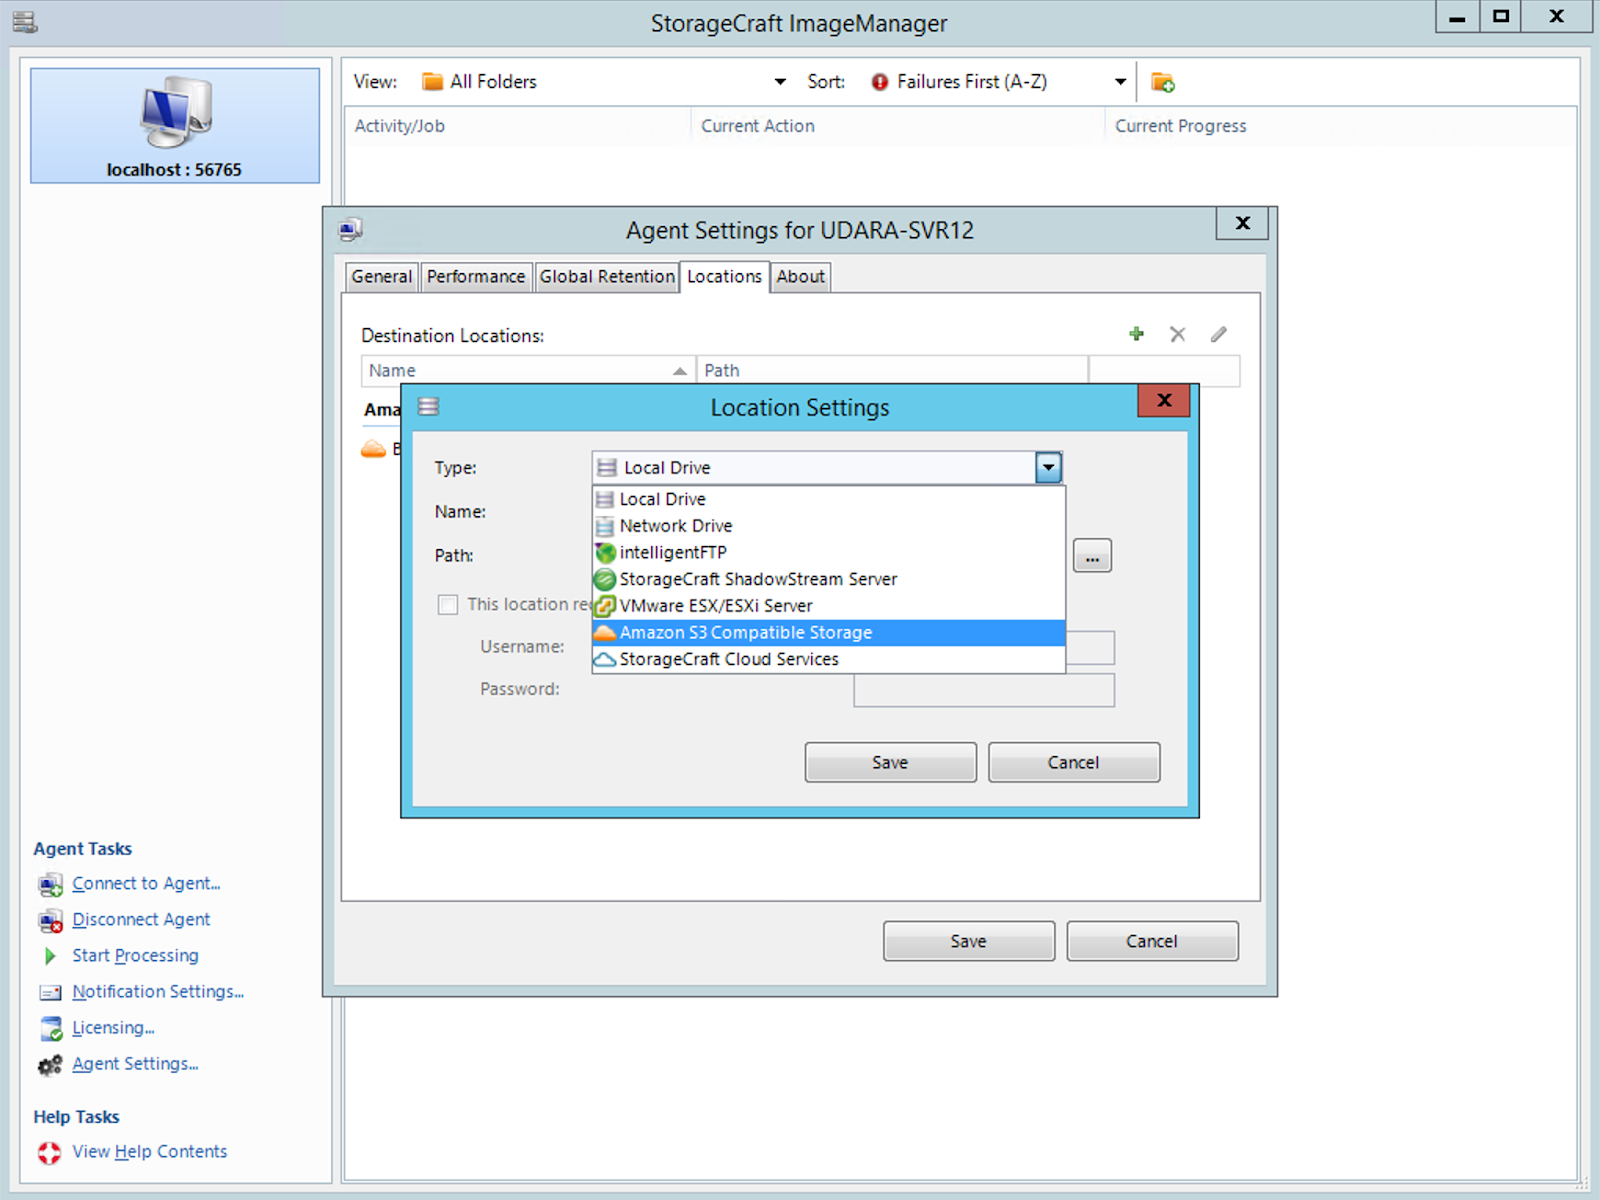Open the Connect to Agent link

[146, 884]
